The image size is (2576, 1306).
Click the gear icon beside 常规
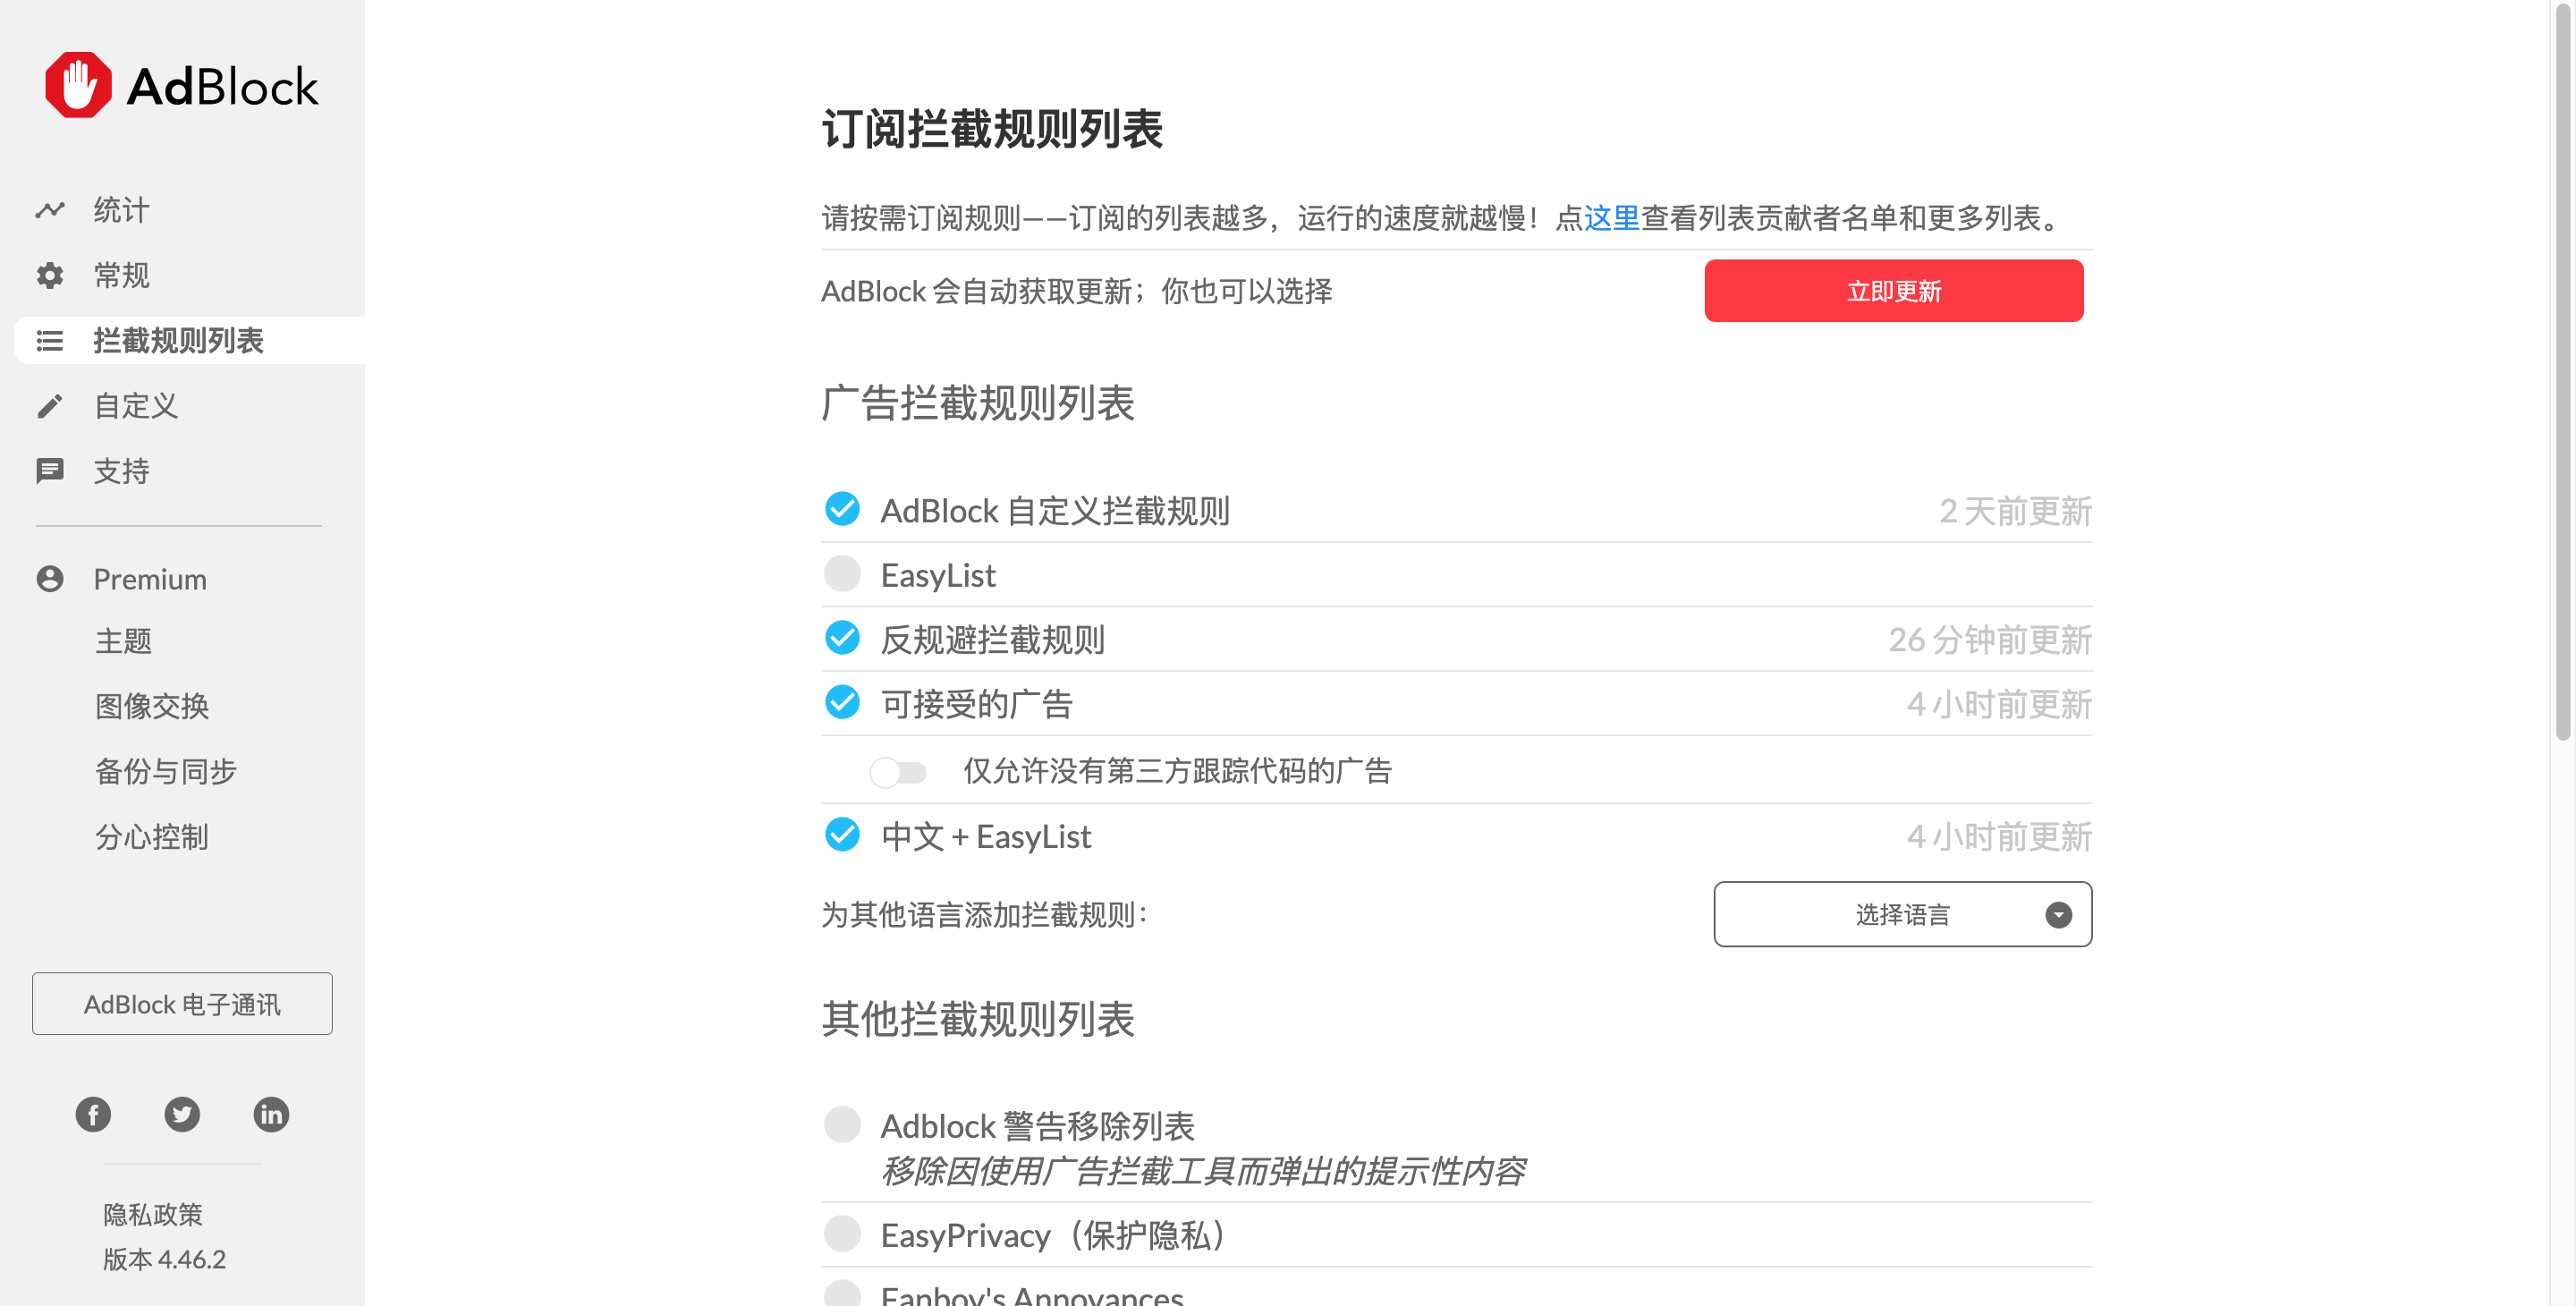tap(50, 275)
